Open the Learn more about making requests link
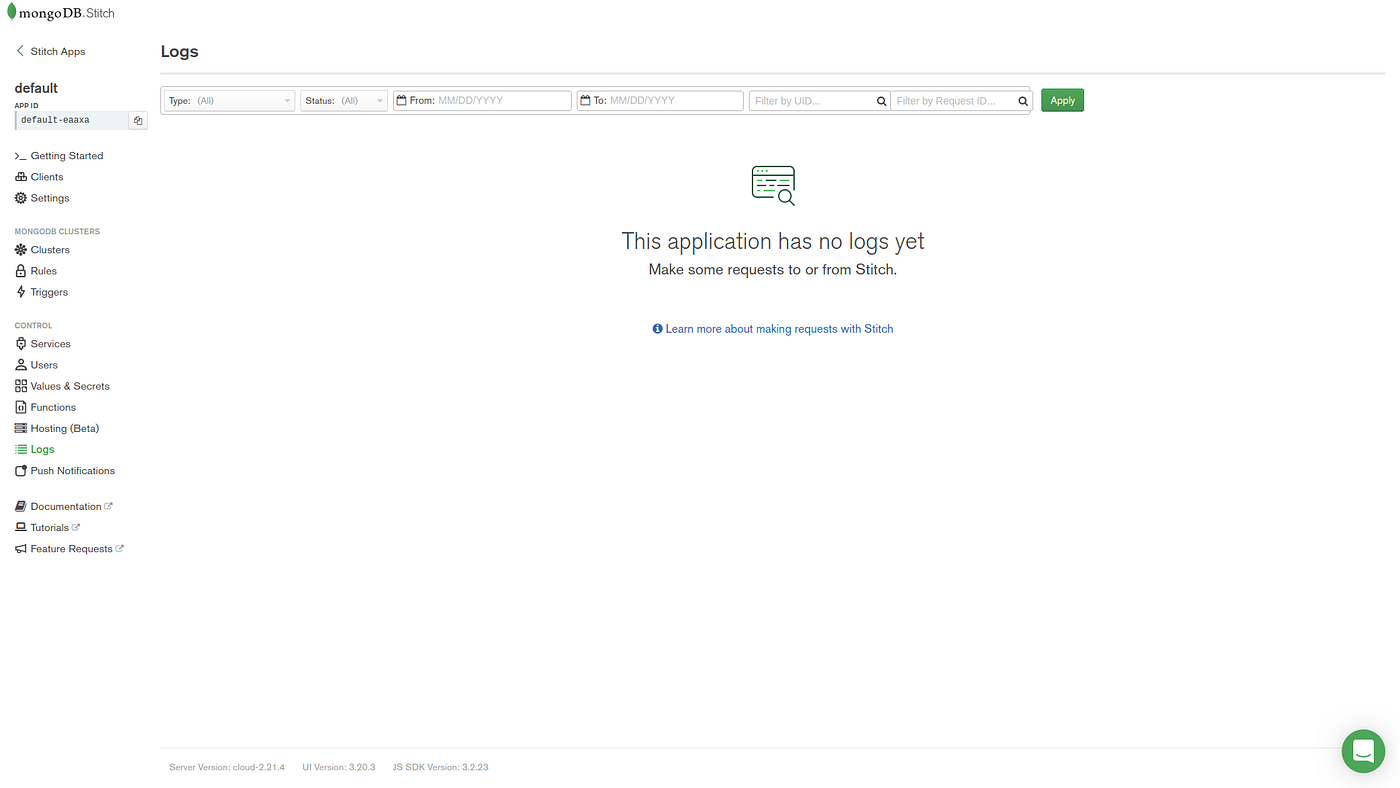Viewport: 1400px width, 788px height. [779, 327]
